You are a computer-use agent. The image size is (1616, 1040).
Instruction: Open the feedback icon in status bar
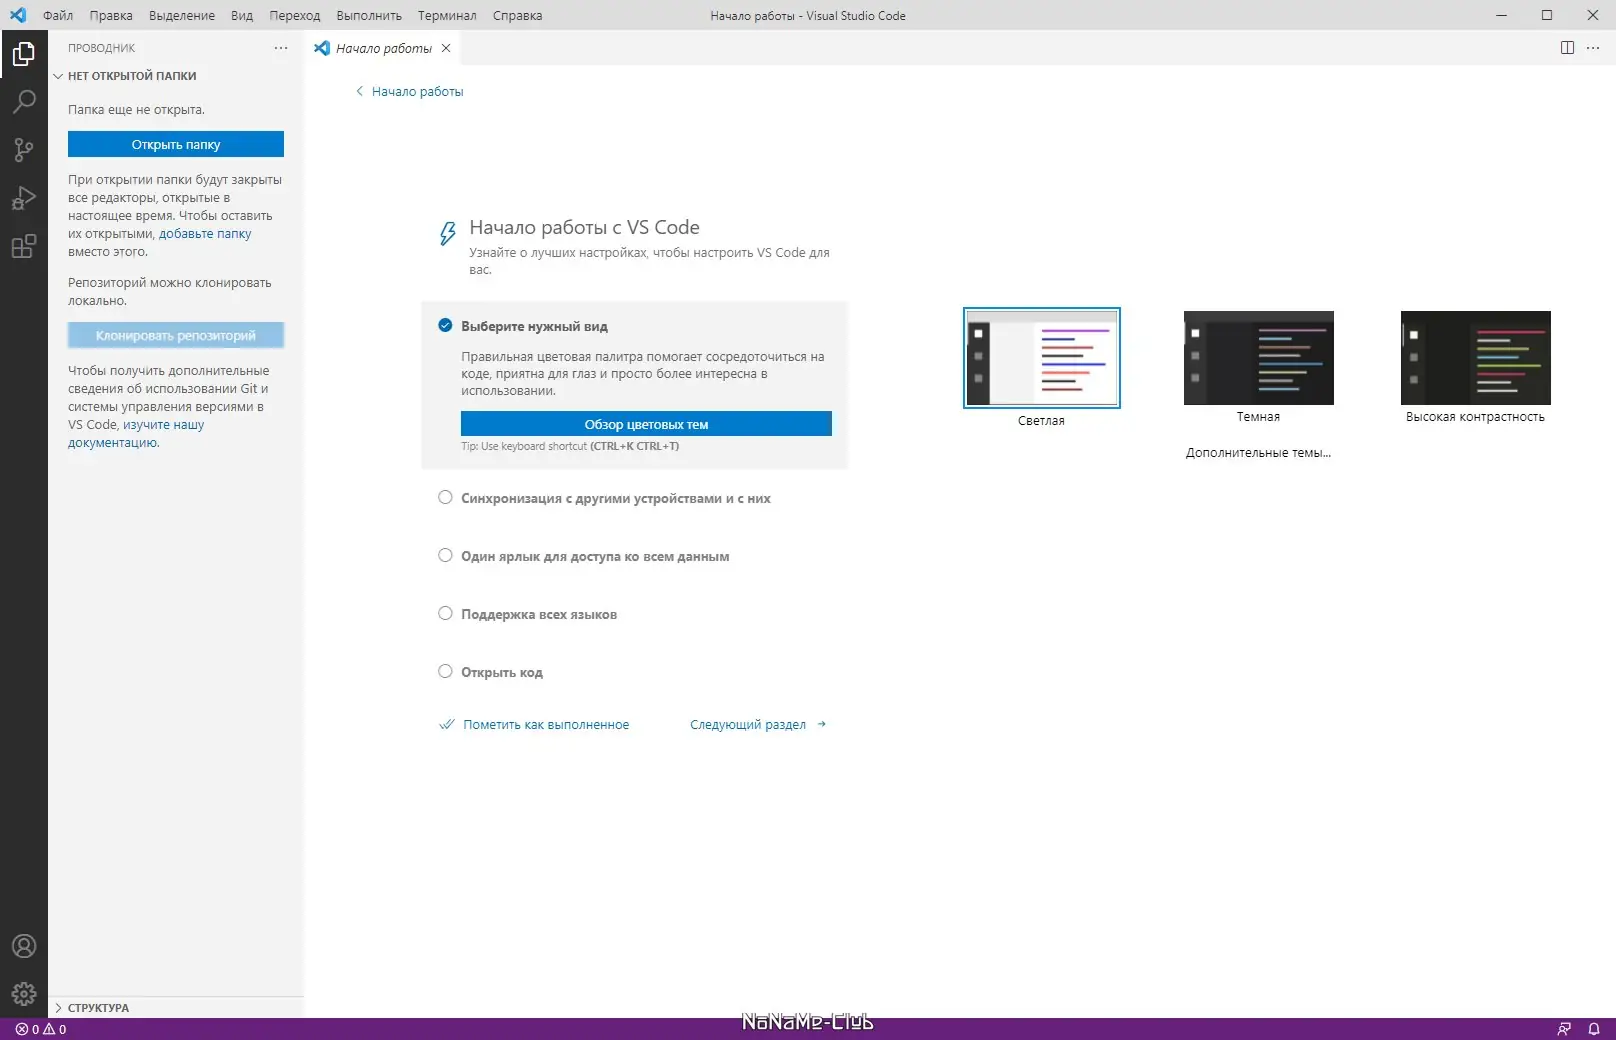[x=1564, y=1029]
